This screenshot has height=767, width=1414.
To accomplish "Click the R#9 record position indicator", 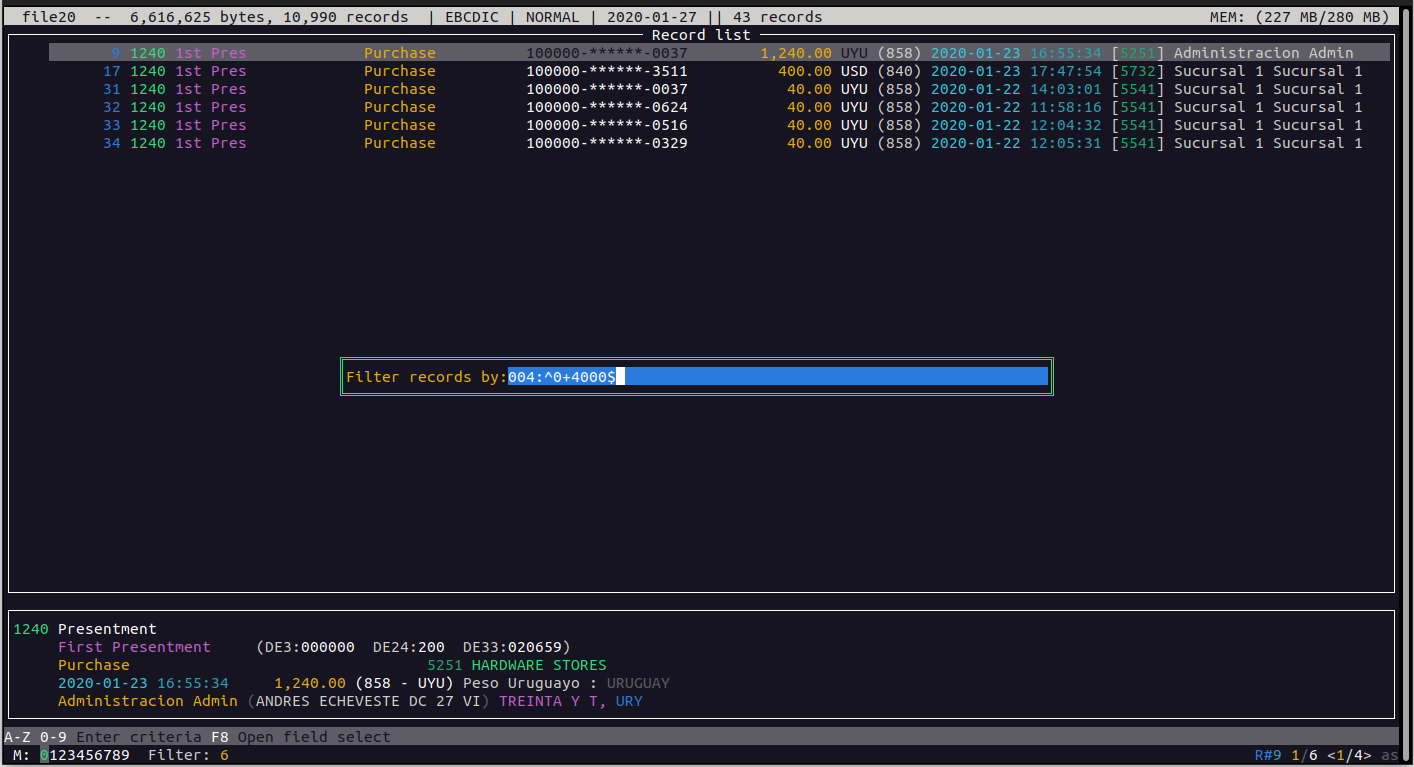I will pyautogui.click(x=1267, y=755).
